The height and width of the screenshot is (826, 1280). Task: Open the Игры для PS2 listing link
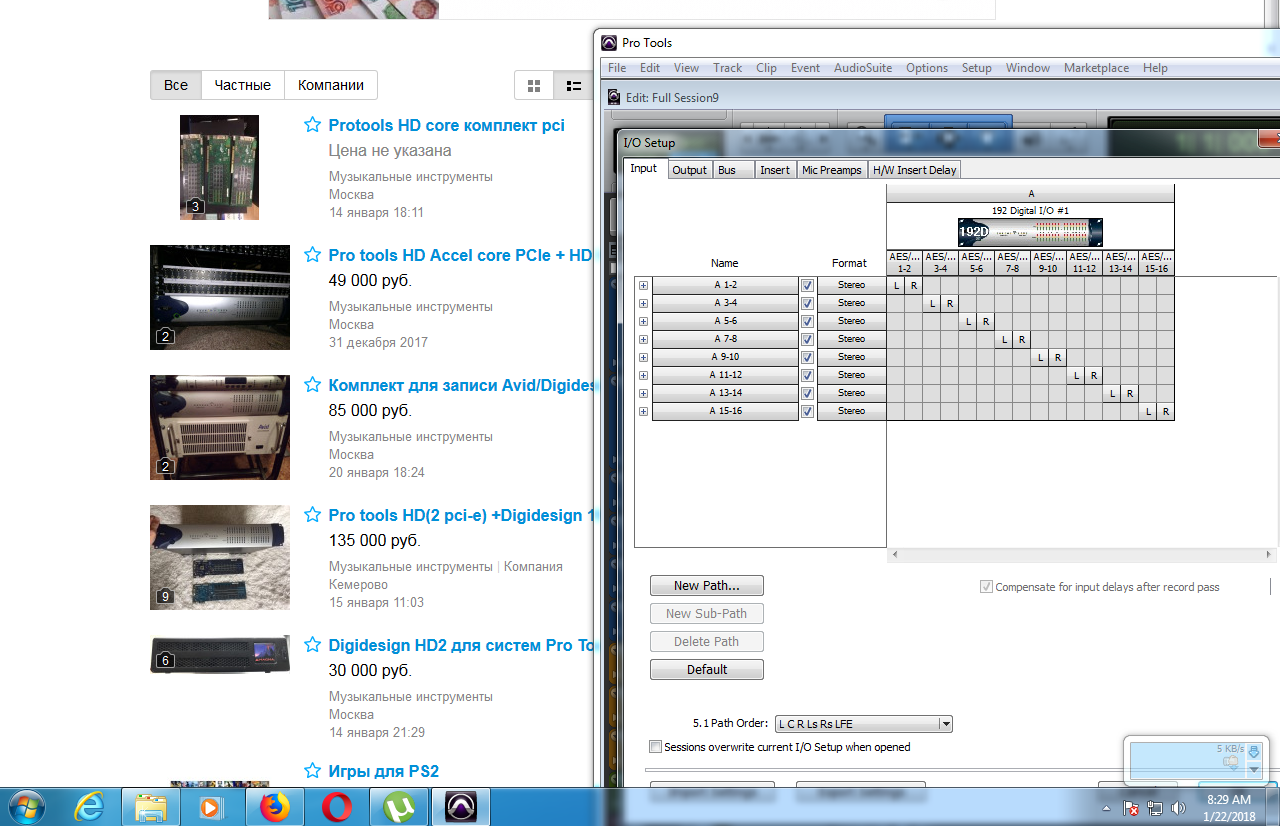pyautogui.click(x=384, y=771)
